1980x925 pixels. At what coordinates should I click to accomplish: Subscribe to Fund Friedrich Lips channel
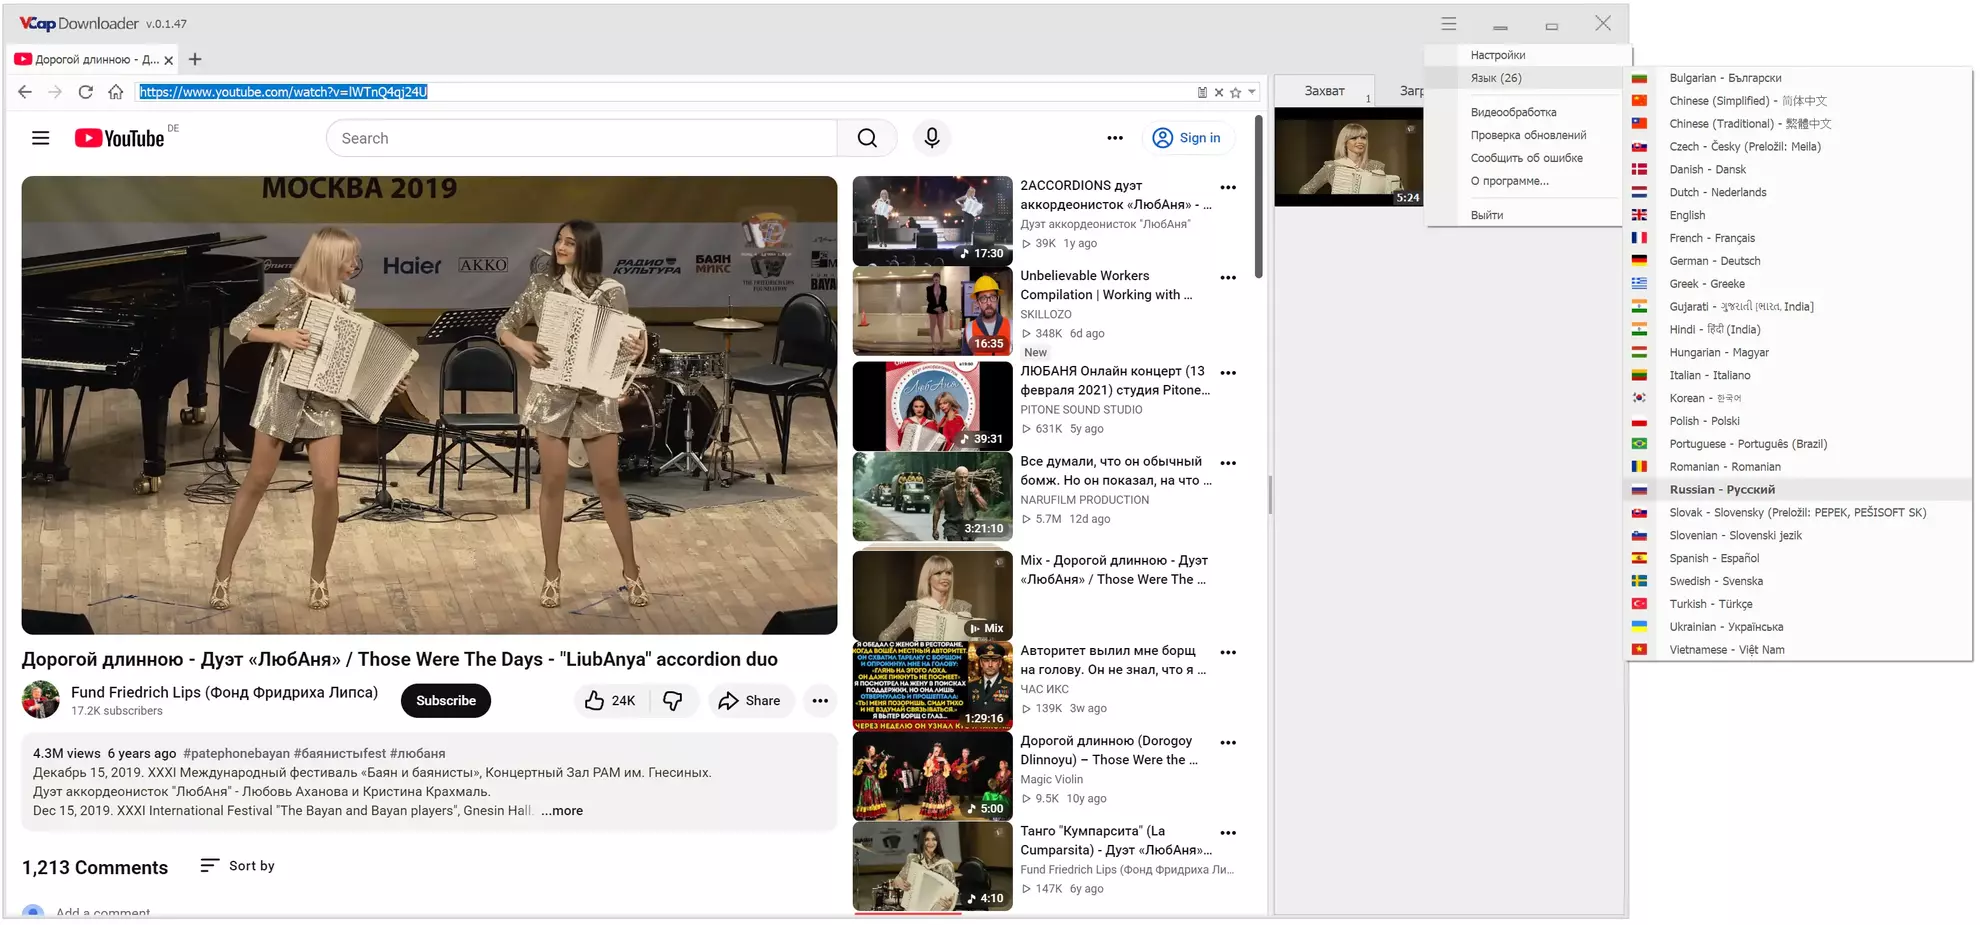click(445, 701)
